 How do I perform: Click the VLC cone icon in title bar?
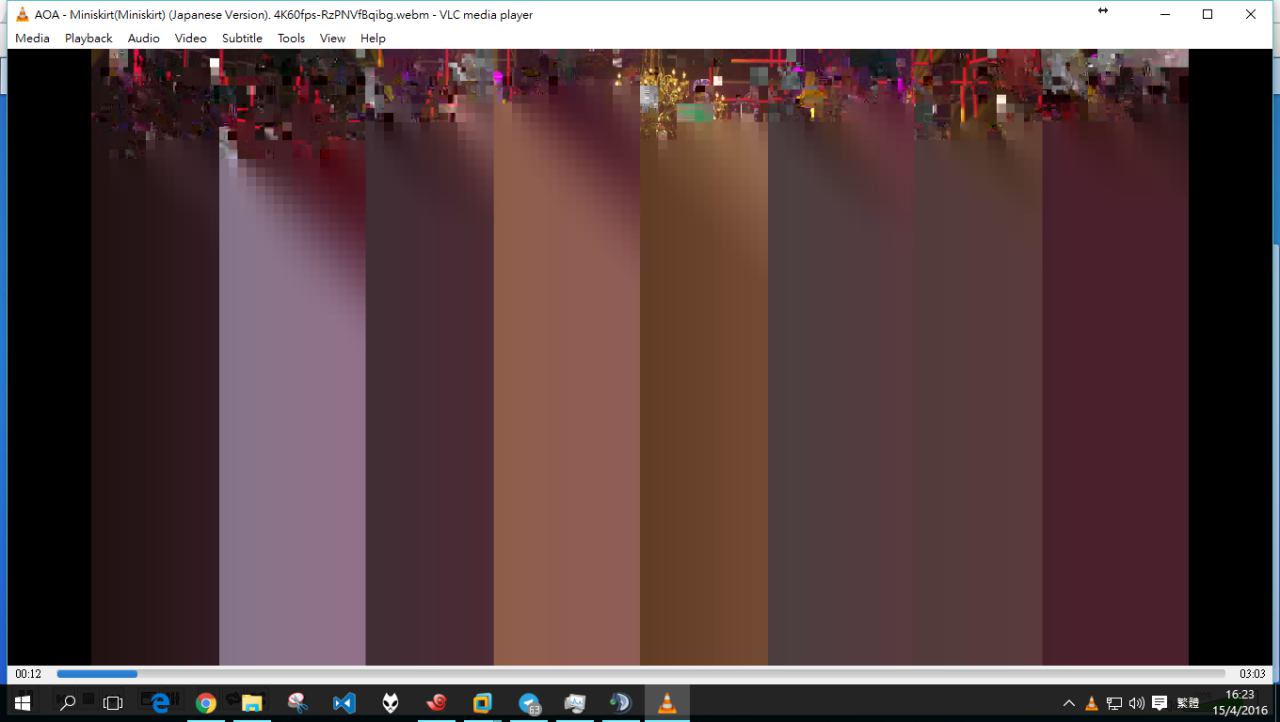point(22,15)
